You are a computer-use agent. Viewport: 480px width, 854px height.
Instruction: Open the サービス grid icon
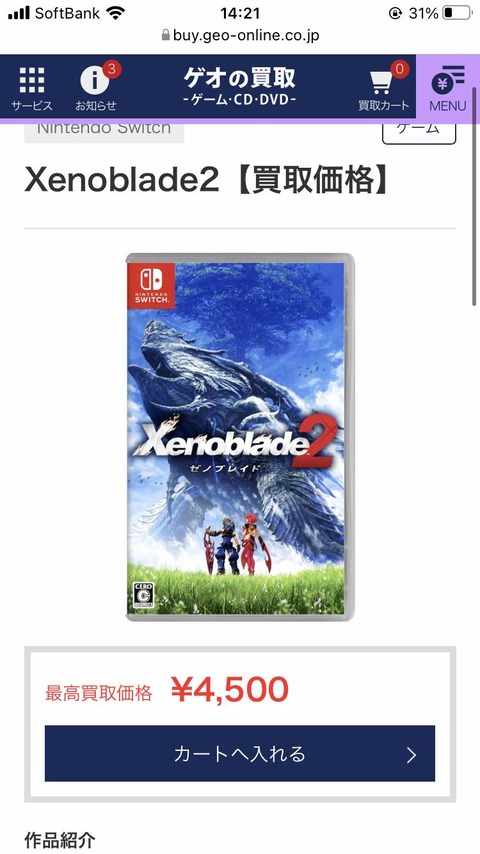click(32, 88)
